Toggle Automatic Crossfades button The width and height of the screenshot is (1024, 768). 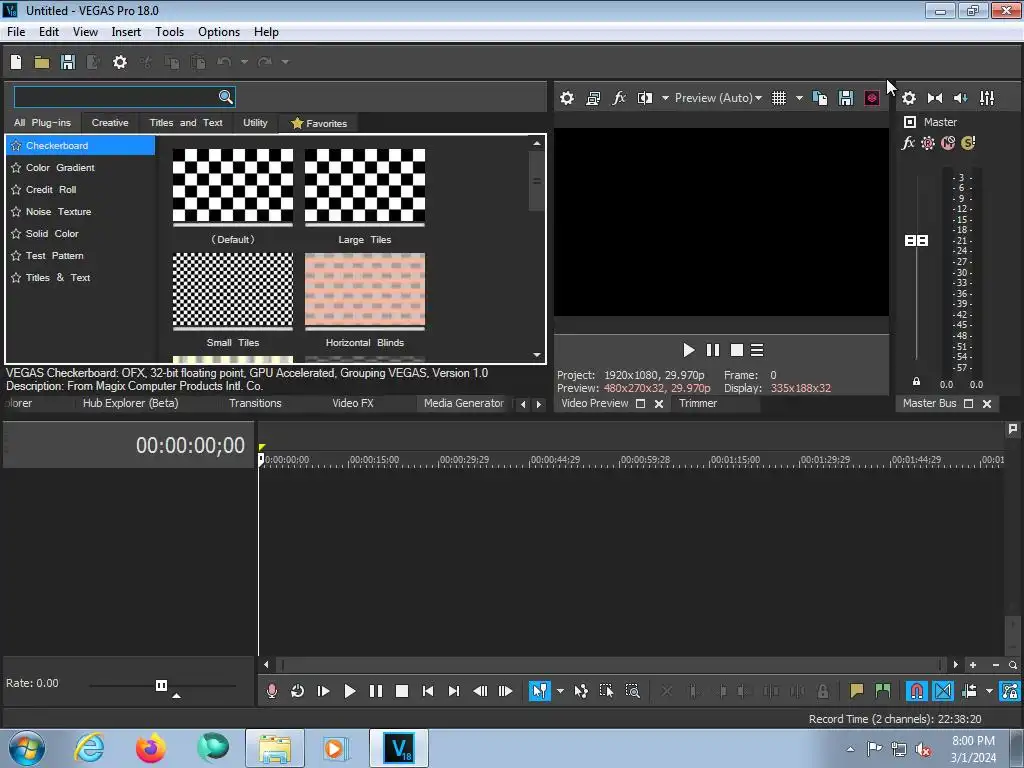coord(943,691)
